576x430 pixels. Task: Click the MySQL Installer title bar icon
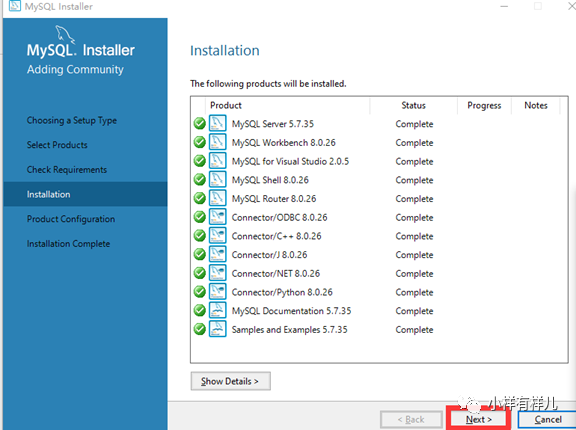(x=15, y=6)
